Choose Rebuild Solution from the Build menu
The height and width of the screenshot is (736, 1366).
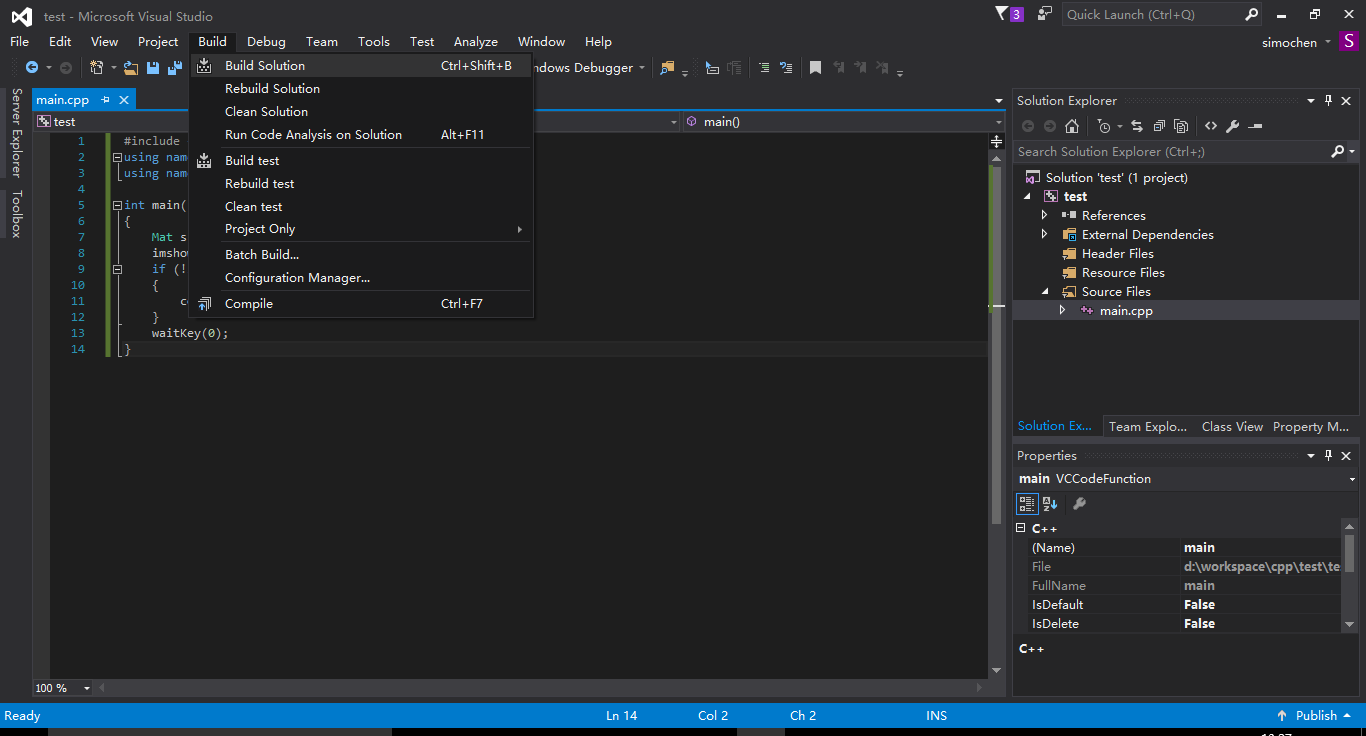361,89
